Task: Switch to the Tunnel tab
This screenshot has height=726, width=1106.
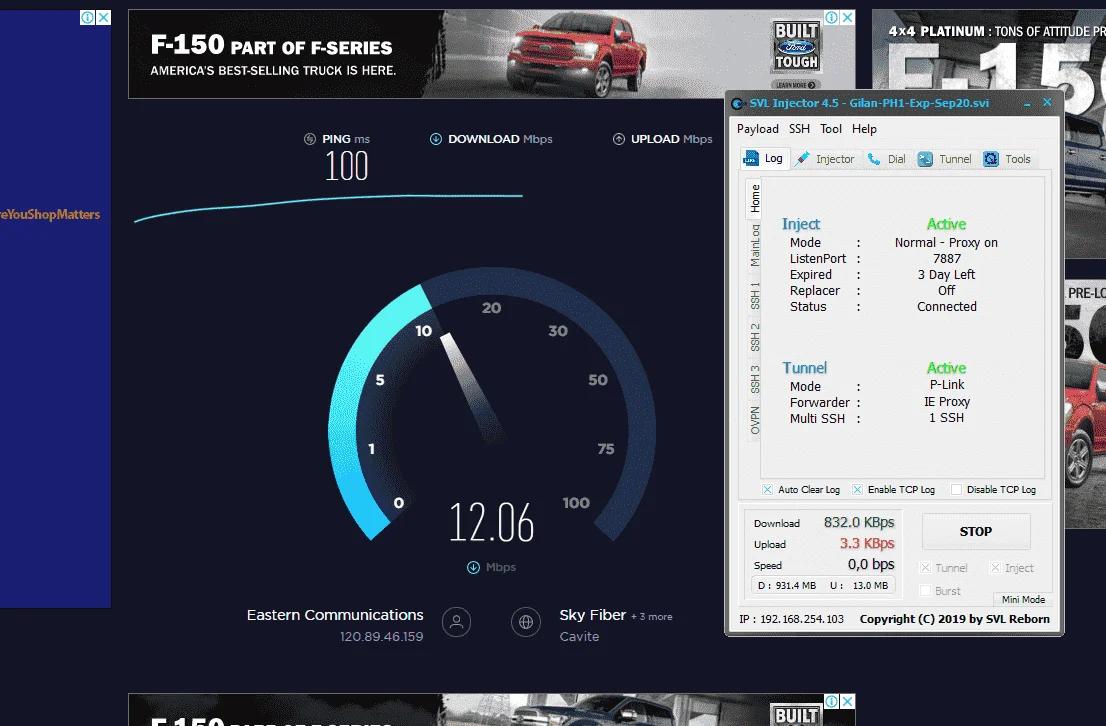Action: click(944, 159)
